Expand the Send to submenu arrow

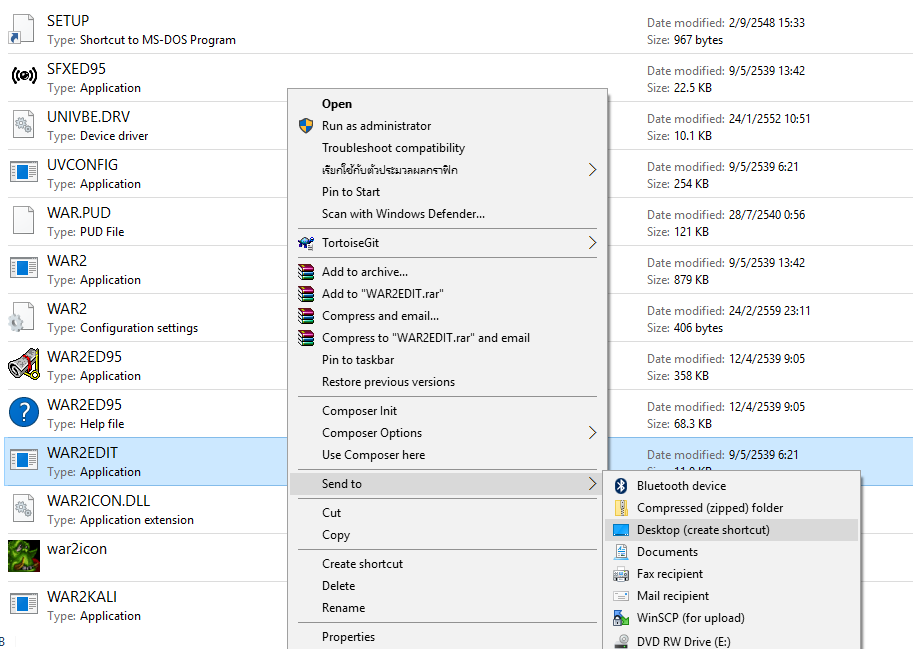(592, 484)
